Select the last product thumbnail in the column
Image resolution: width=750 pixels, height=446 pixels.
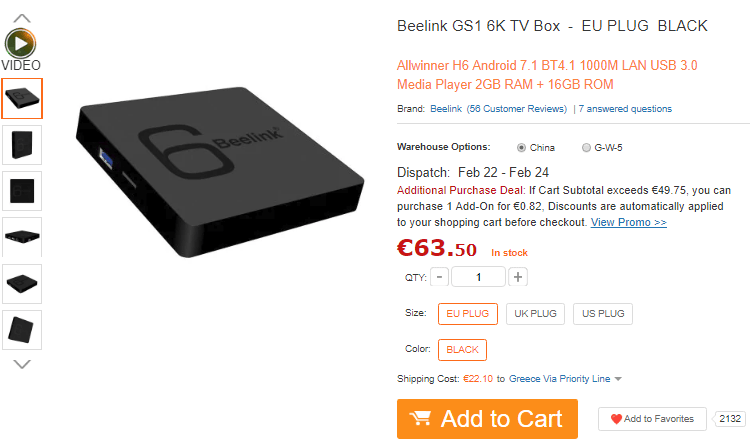(22, 330)
